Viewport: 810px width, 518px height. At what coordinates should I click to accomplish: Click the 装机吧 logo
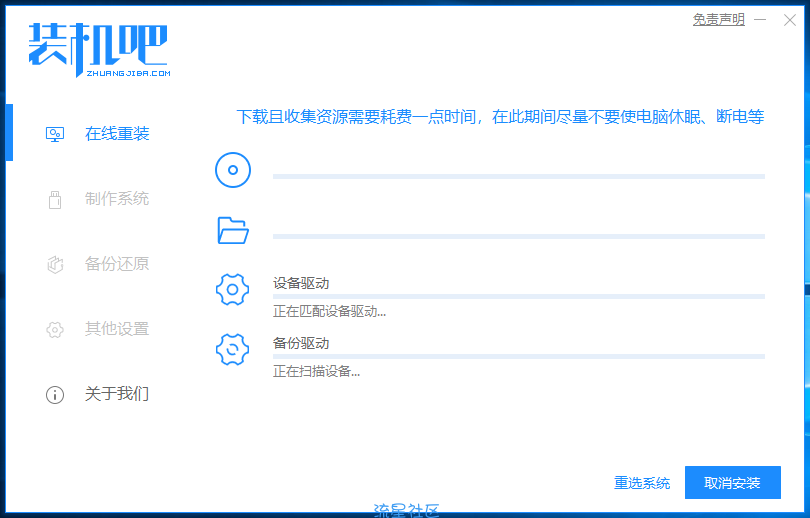[x=99, y=50]
